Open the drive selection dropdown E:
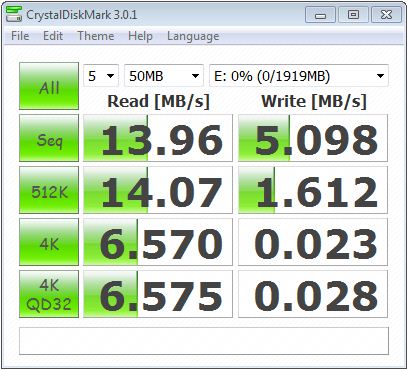Image resolution: width=407 pixels, height=370 pixels. [299, 76]
